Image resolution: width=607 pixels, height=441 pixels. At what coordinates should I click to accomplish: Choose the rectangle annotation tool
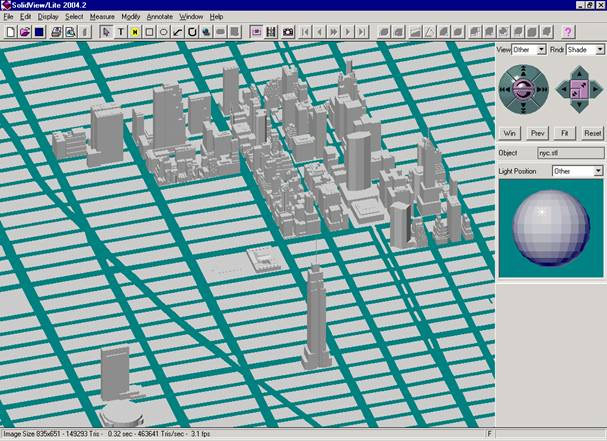point(149,32)
